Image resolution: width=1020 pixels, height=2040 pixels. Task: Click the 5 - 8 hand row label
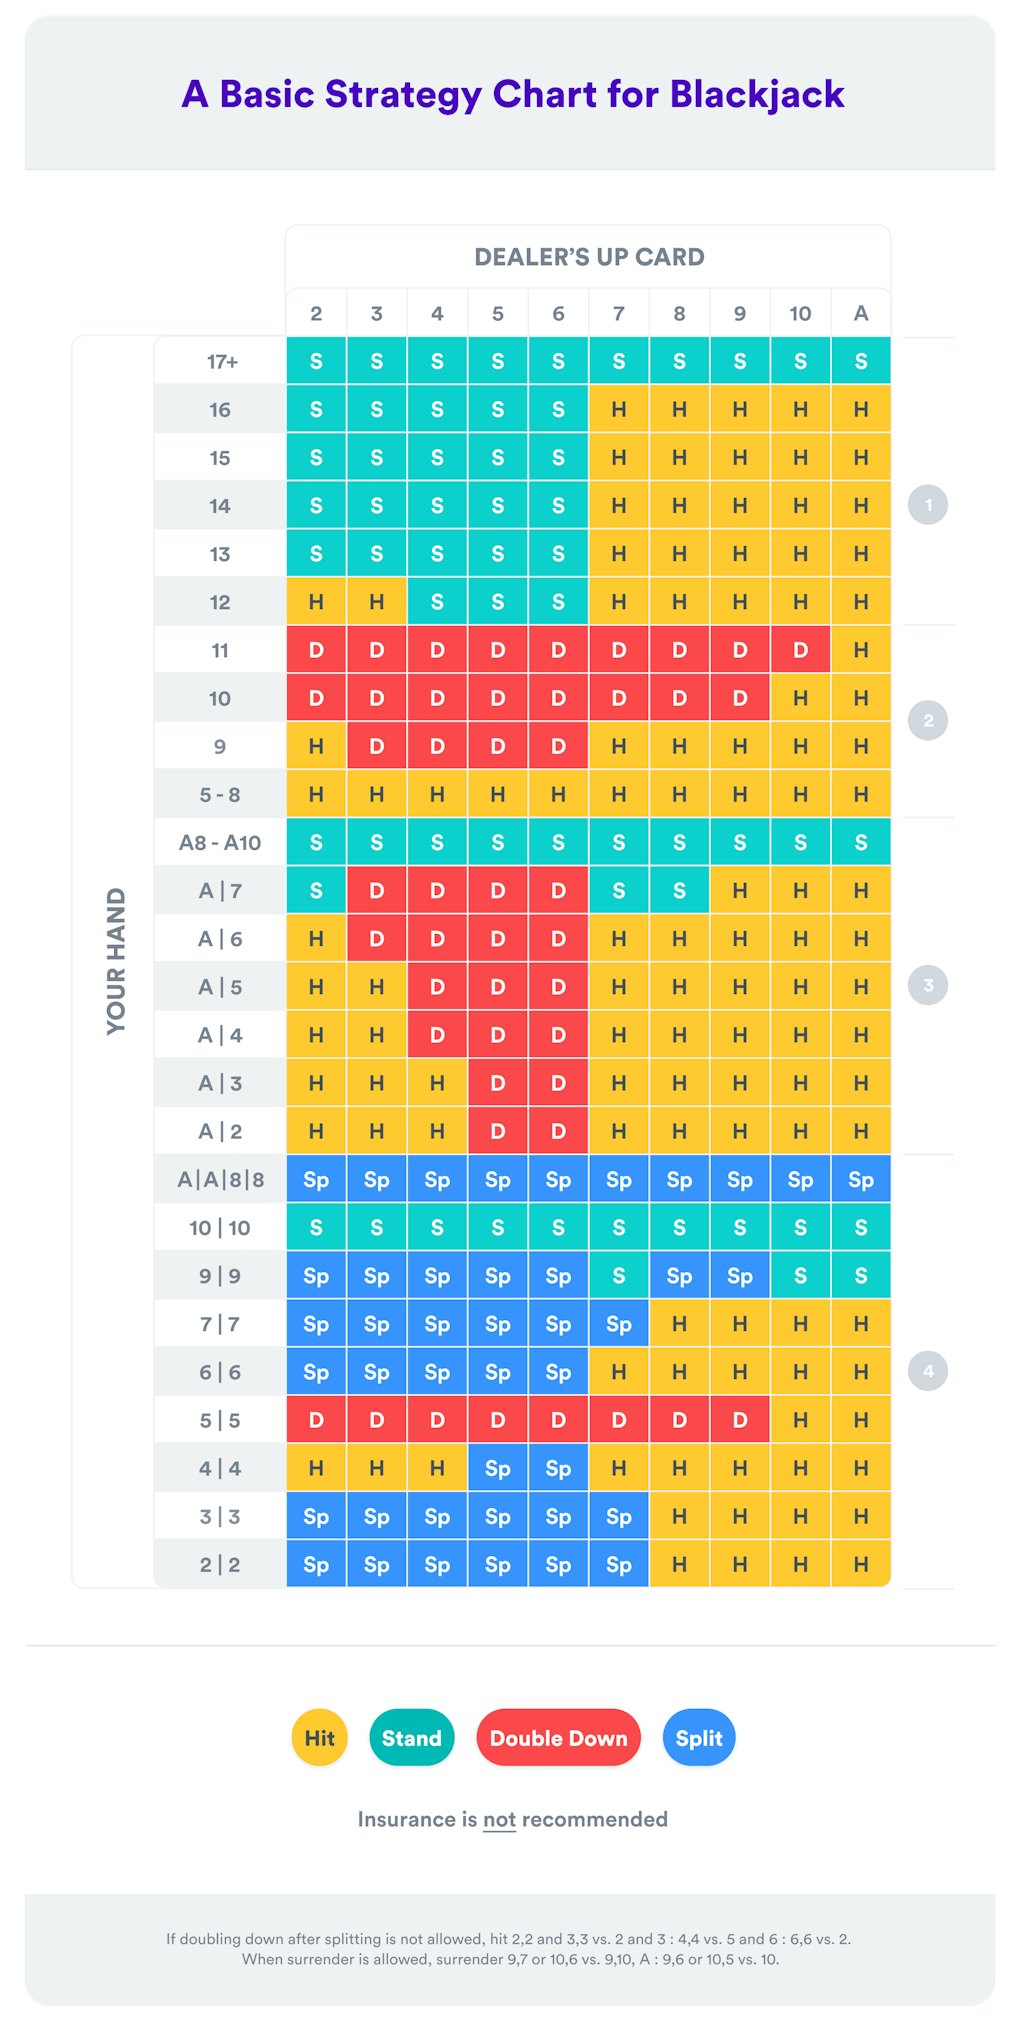tap(220, 795)
